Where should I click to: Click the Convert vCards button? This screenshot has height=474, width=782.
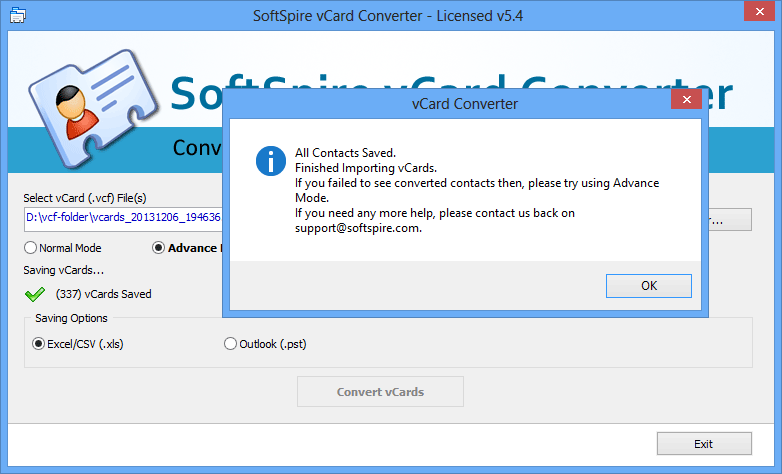point(380,392)
